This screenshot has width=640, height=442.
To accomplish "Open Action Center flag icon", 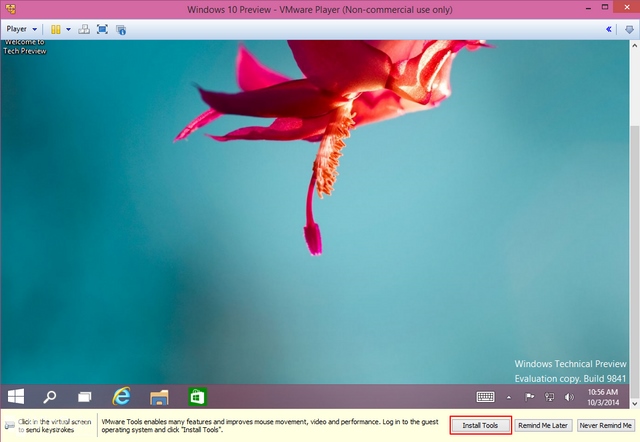I will 529,397.
